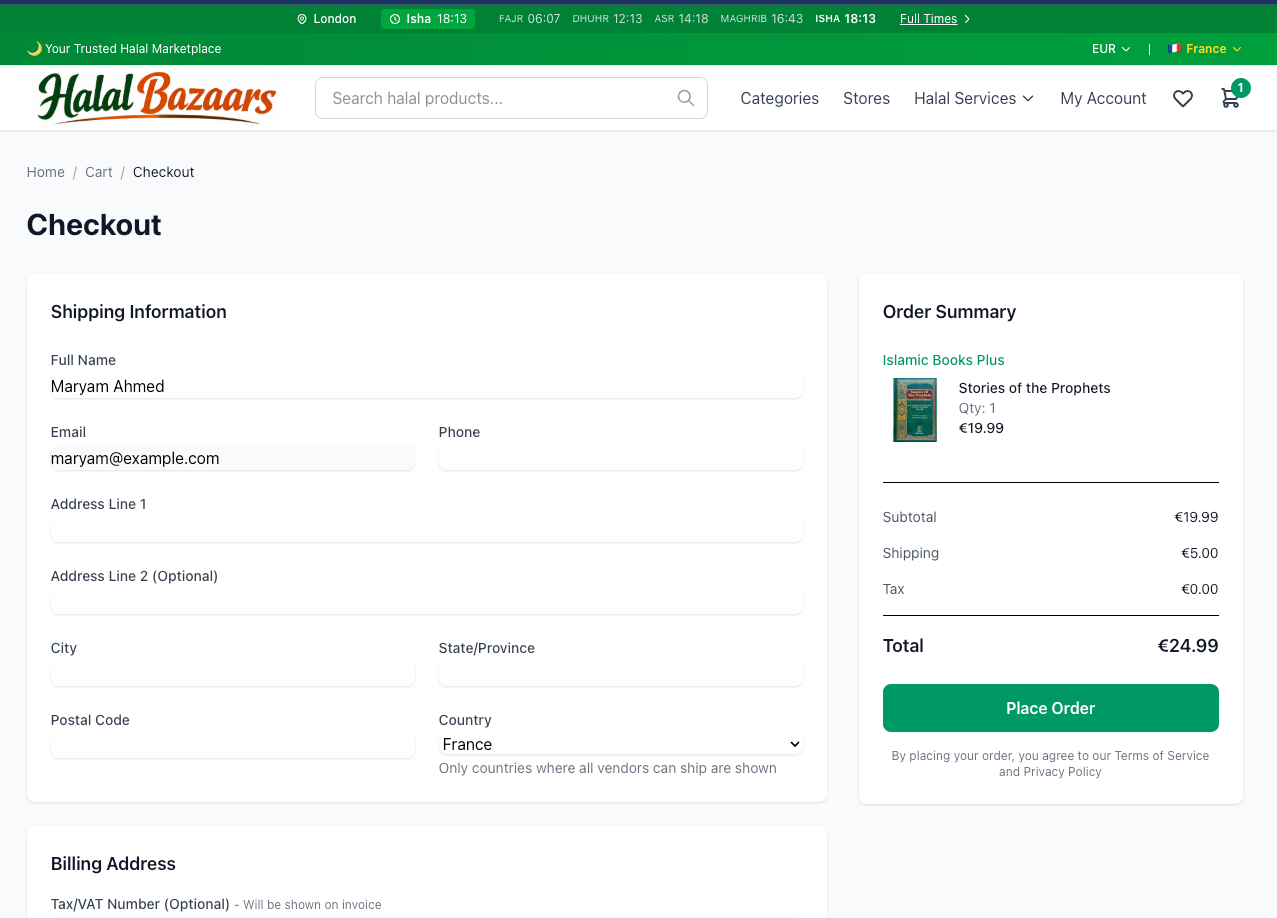This screenshot has height=918, width=1277.
Task: Open the shopping cart icon
Action: tap(1230, 98)
